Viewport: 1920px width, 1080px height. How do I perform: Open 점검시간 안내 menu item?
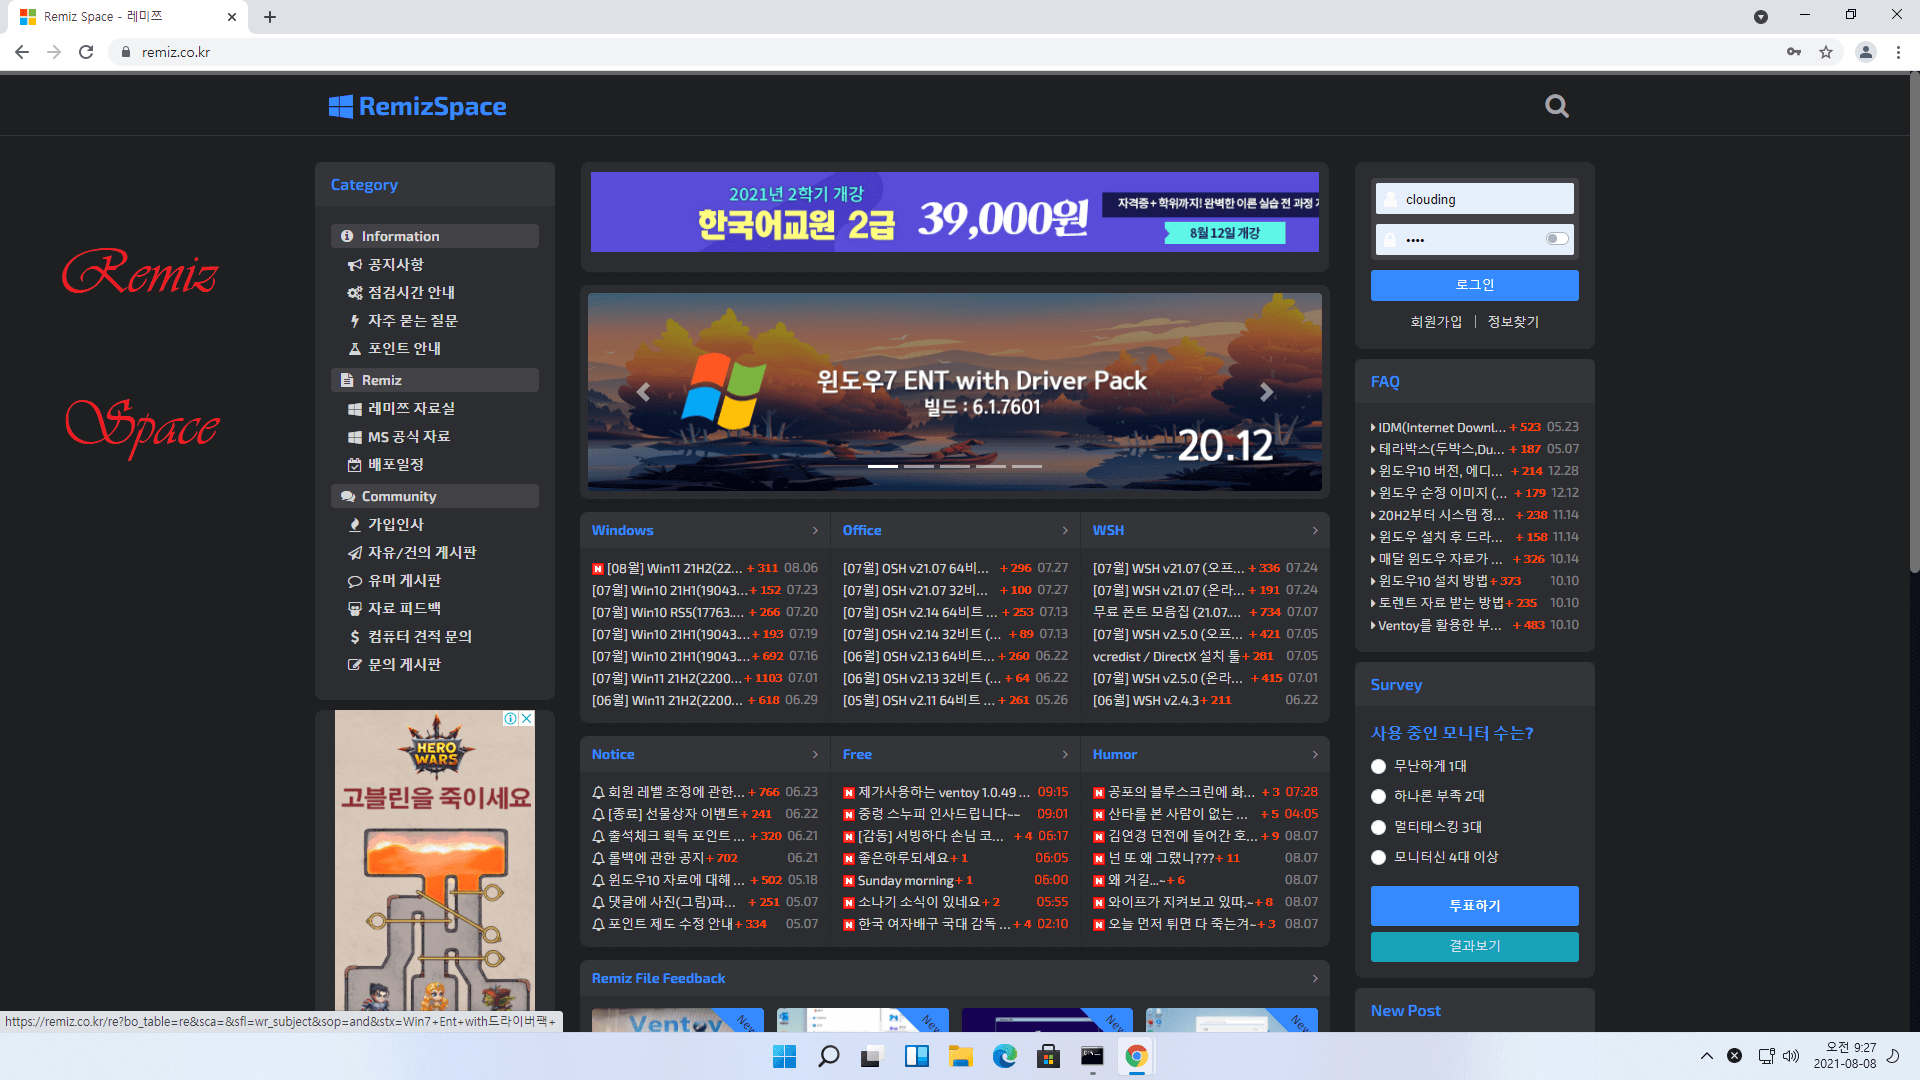401,292
